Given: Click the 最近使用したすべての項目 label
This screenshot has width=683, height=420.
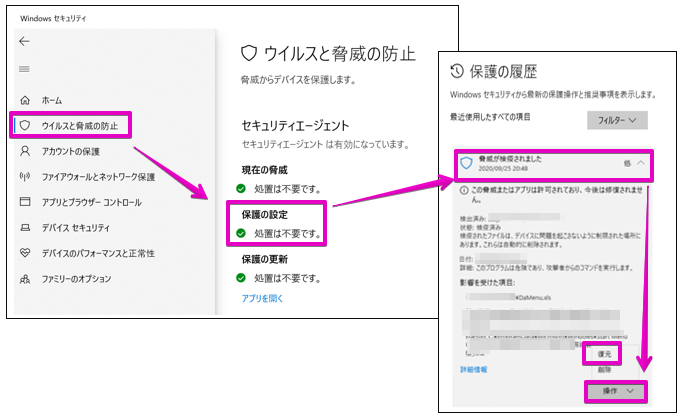Looking at the screenshot, I should 490,117.
